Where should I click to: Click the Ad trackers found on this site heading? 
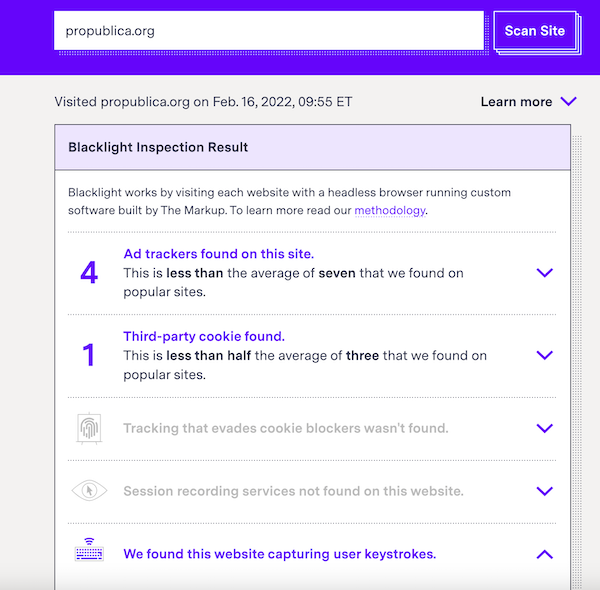[x=218, y=254]
